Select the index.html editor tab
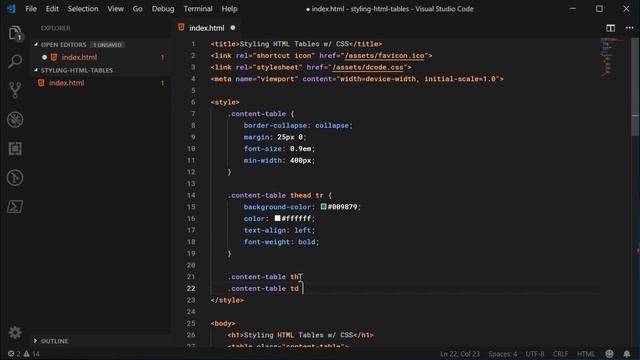The height and width of the screenshot is (360, 640). click(x=206, y=28)
